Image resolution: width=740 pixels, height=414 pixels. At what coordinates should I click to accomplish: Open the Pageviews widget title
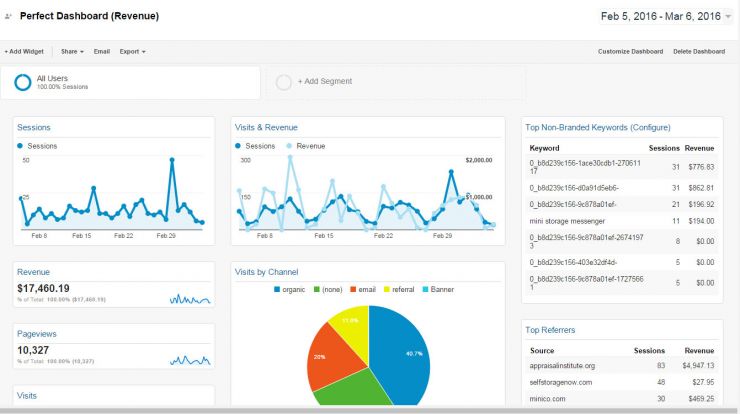point(36,334)
